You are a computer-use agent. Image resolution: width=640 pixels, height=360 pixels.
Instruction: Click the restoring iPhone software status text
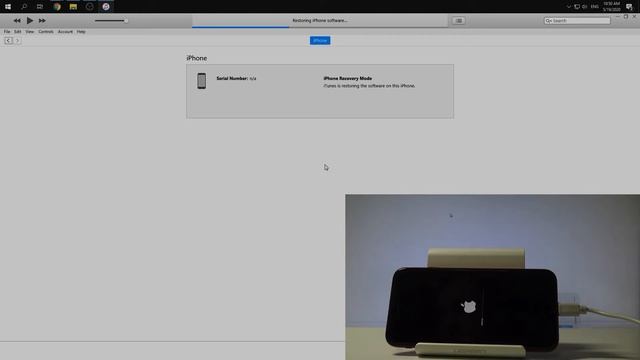[x=320, y=20]
